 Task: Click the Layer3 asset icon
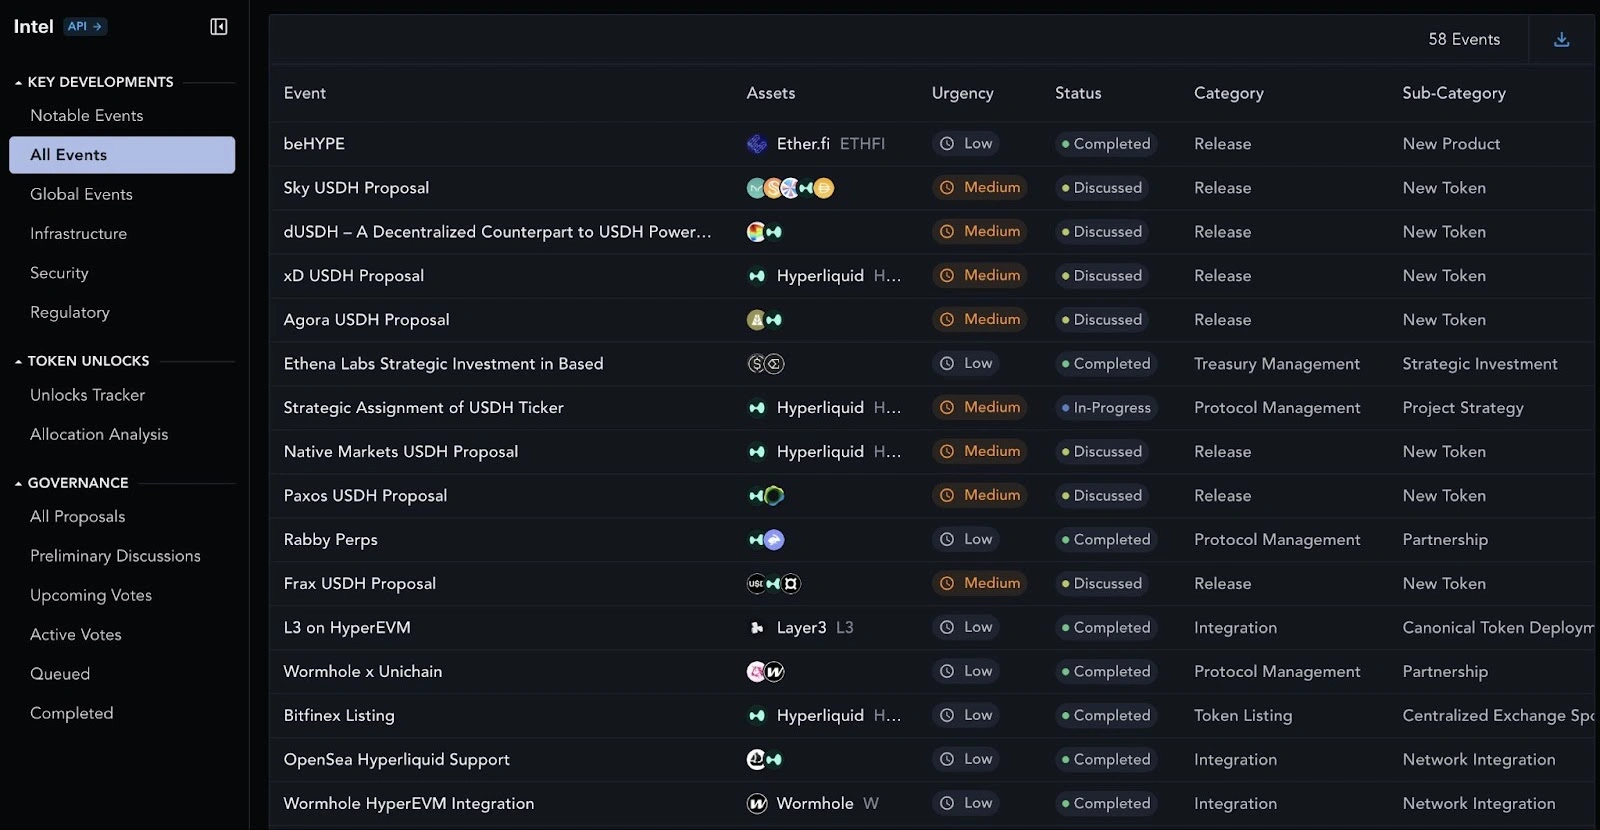pos(757,628)
